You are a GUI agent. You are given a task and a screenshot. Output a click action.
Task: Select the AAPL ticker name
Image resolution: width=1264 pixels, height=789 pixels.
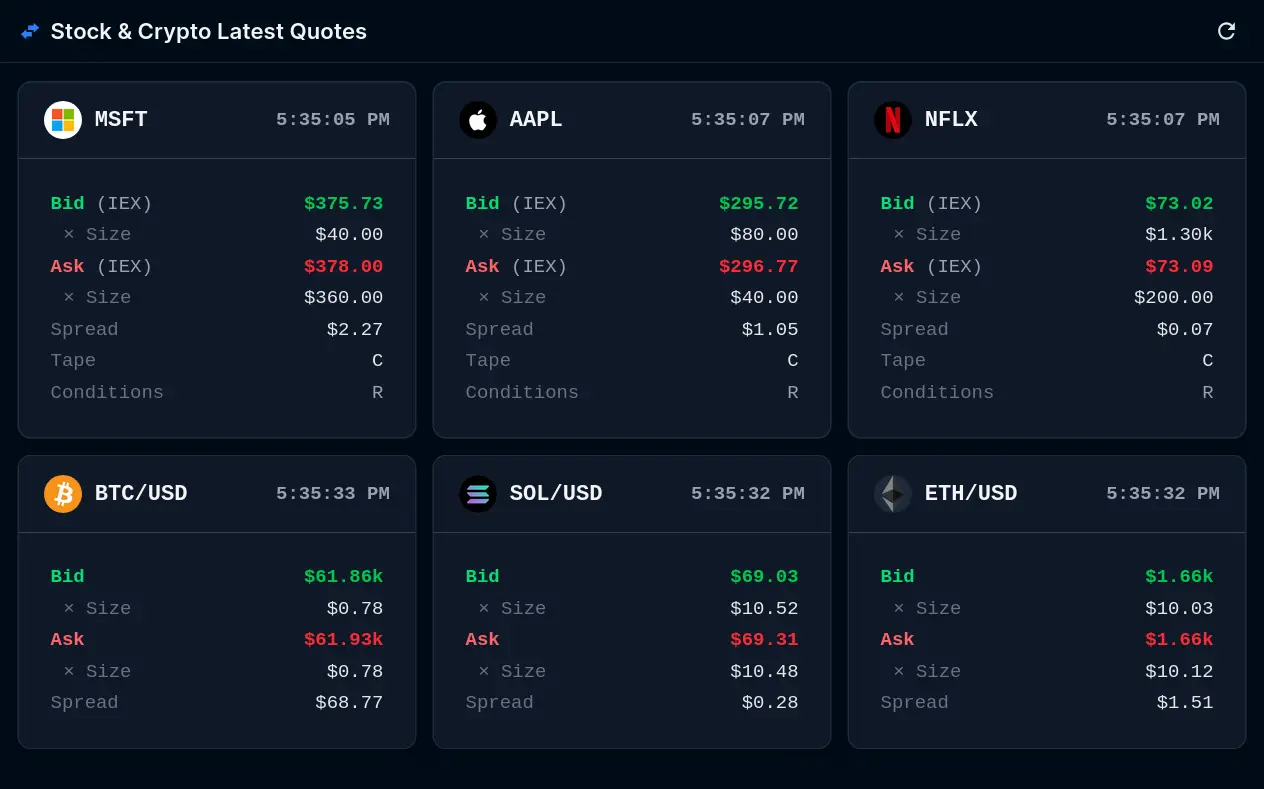(536, 120)
